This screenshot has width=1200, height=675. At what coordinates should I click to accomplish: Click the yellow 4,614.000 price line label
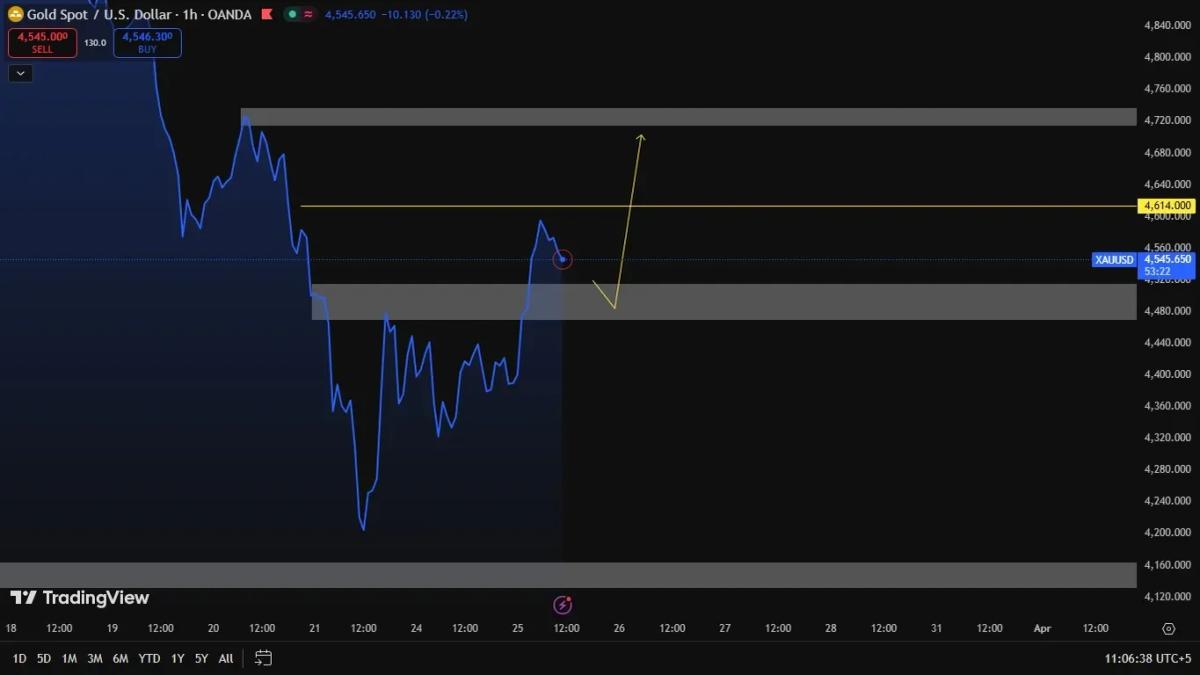[x=1166, y=205]
